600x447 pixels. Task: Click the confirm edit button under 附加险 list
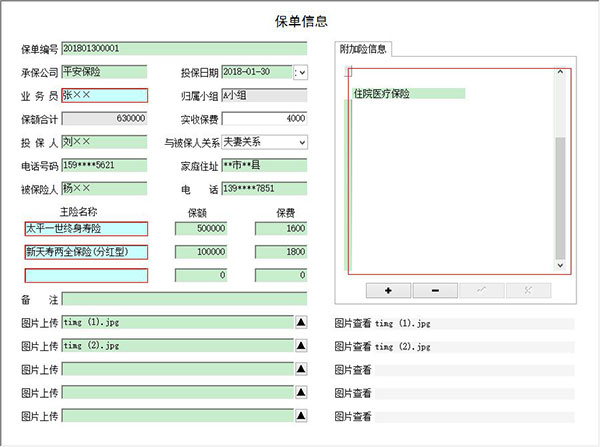pos(482,290)
